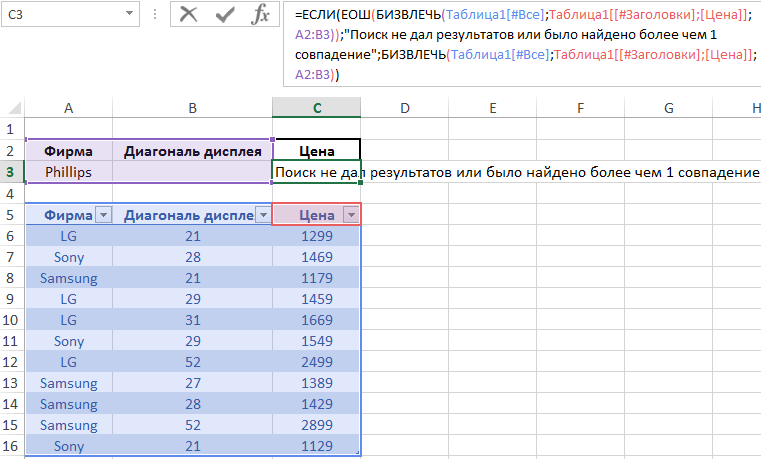Open the Фирма column filter dropdown
761x459 pixels.
(x=101, y=215)
